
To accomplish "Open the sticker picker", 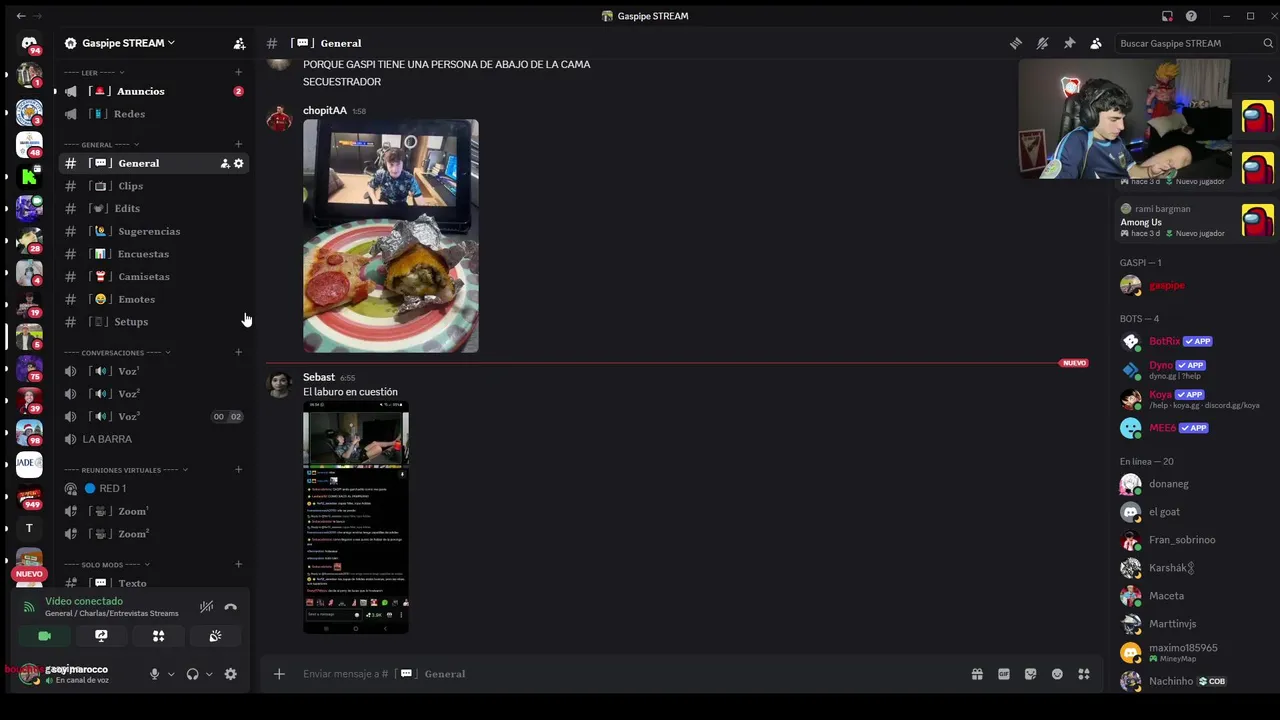I will [x=1031, y=674].
